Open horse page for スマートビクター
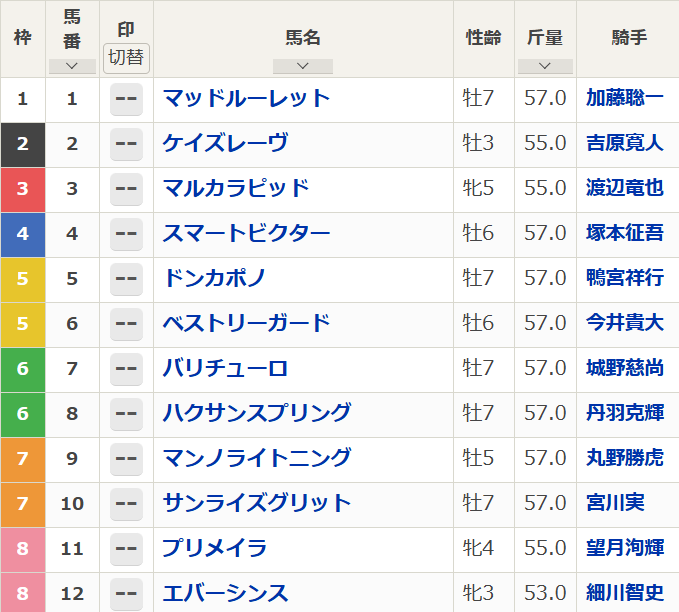 point(246,234)
